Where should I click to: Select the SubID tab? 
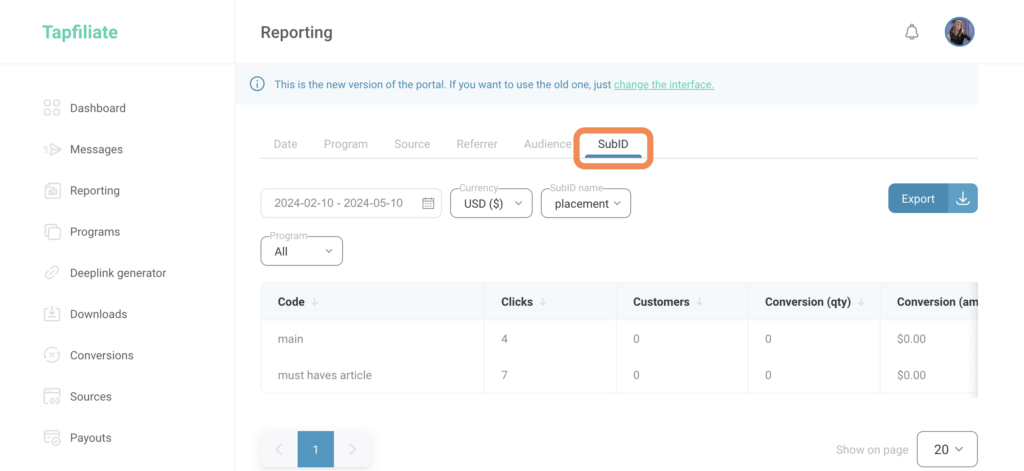tap(613, 144)
